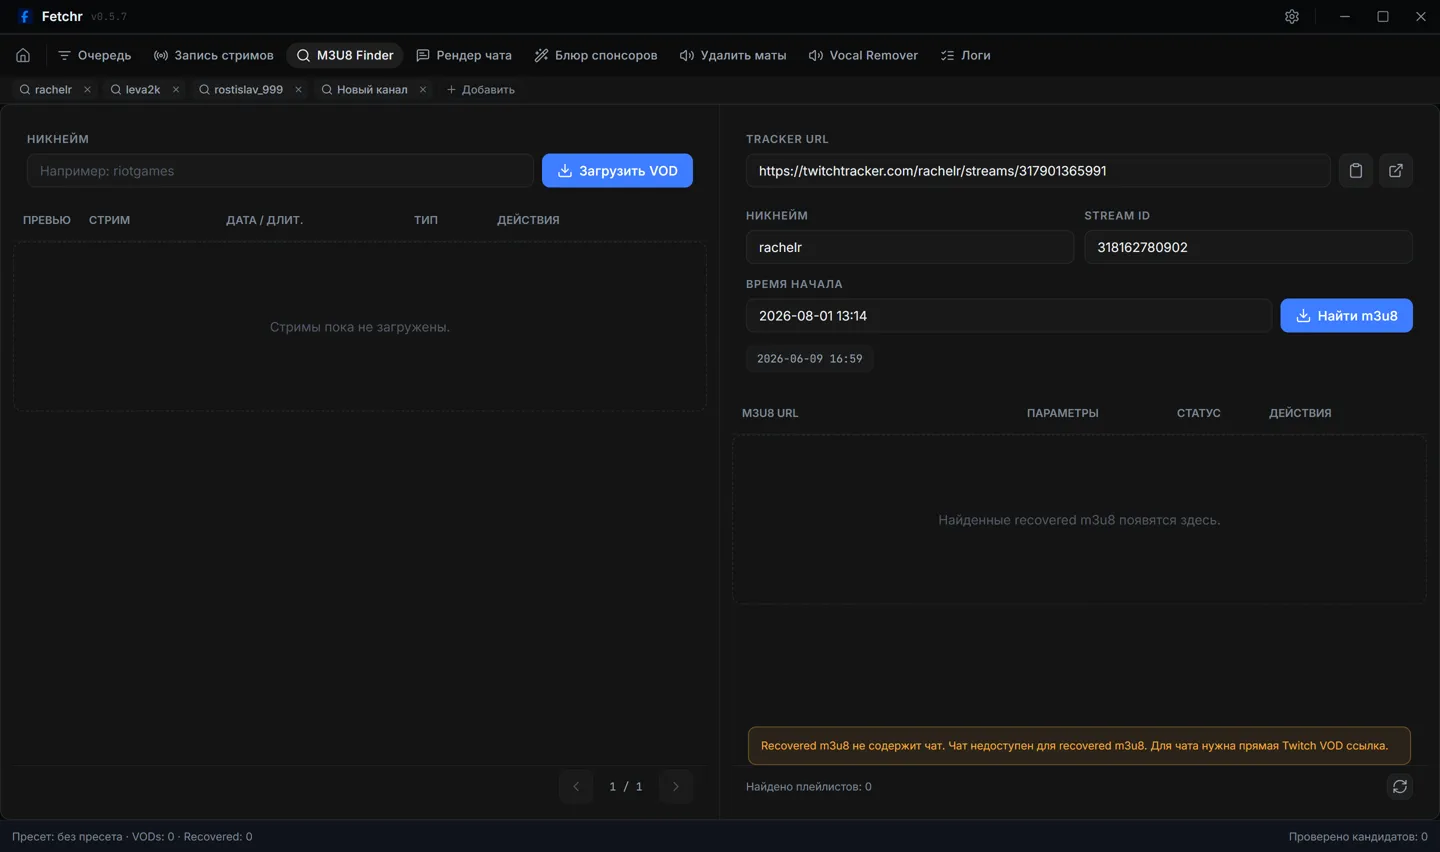Click the Tracker URL input field

(x=1038, y=171)
